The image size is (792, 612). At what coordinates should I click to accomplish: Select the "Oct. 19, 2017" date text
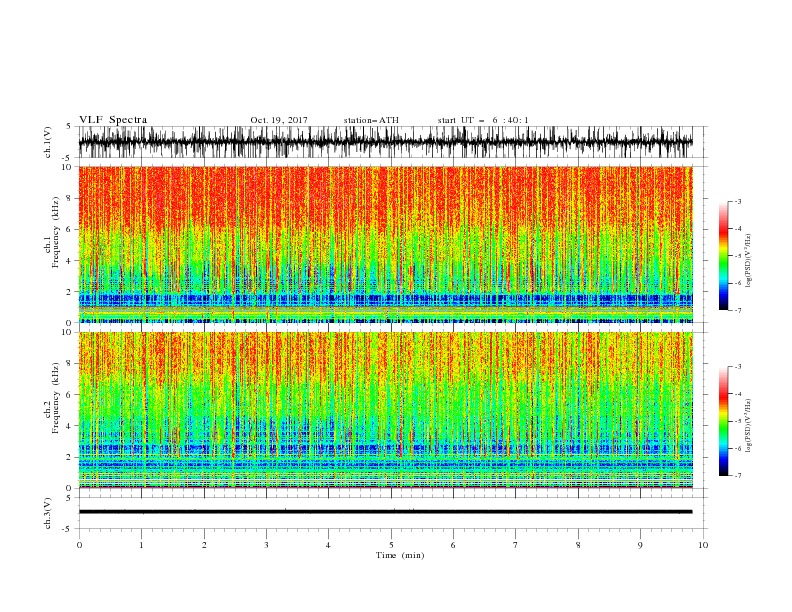[279, 120]
